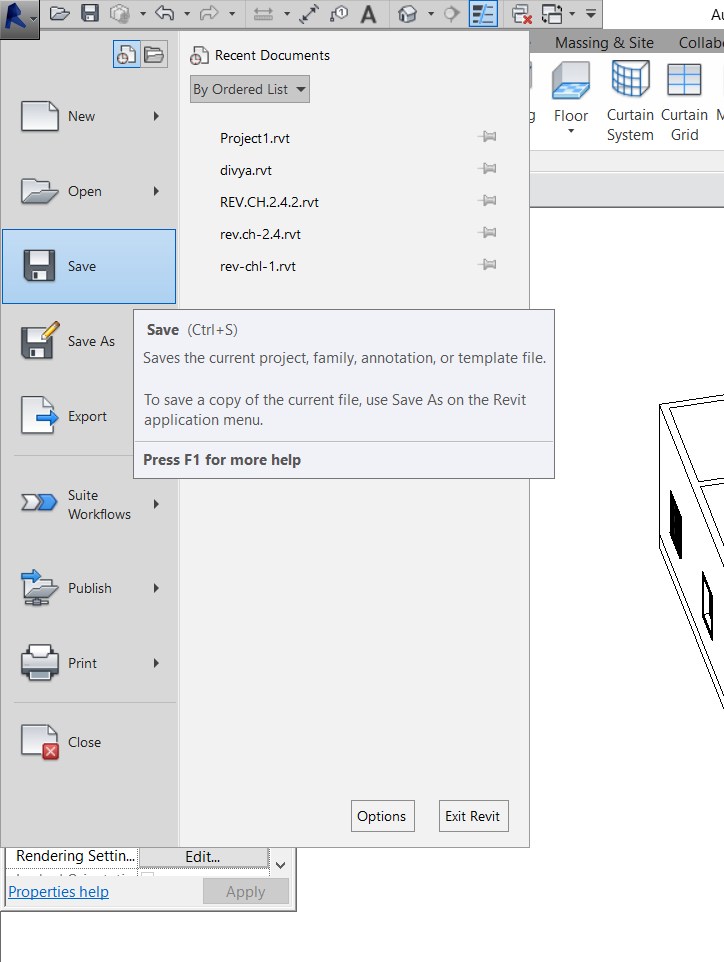Click Synchronize icon in Quick Access Toolbar
The image size is (724, 962).
tap(120, 13)
